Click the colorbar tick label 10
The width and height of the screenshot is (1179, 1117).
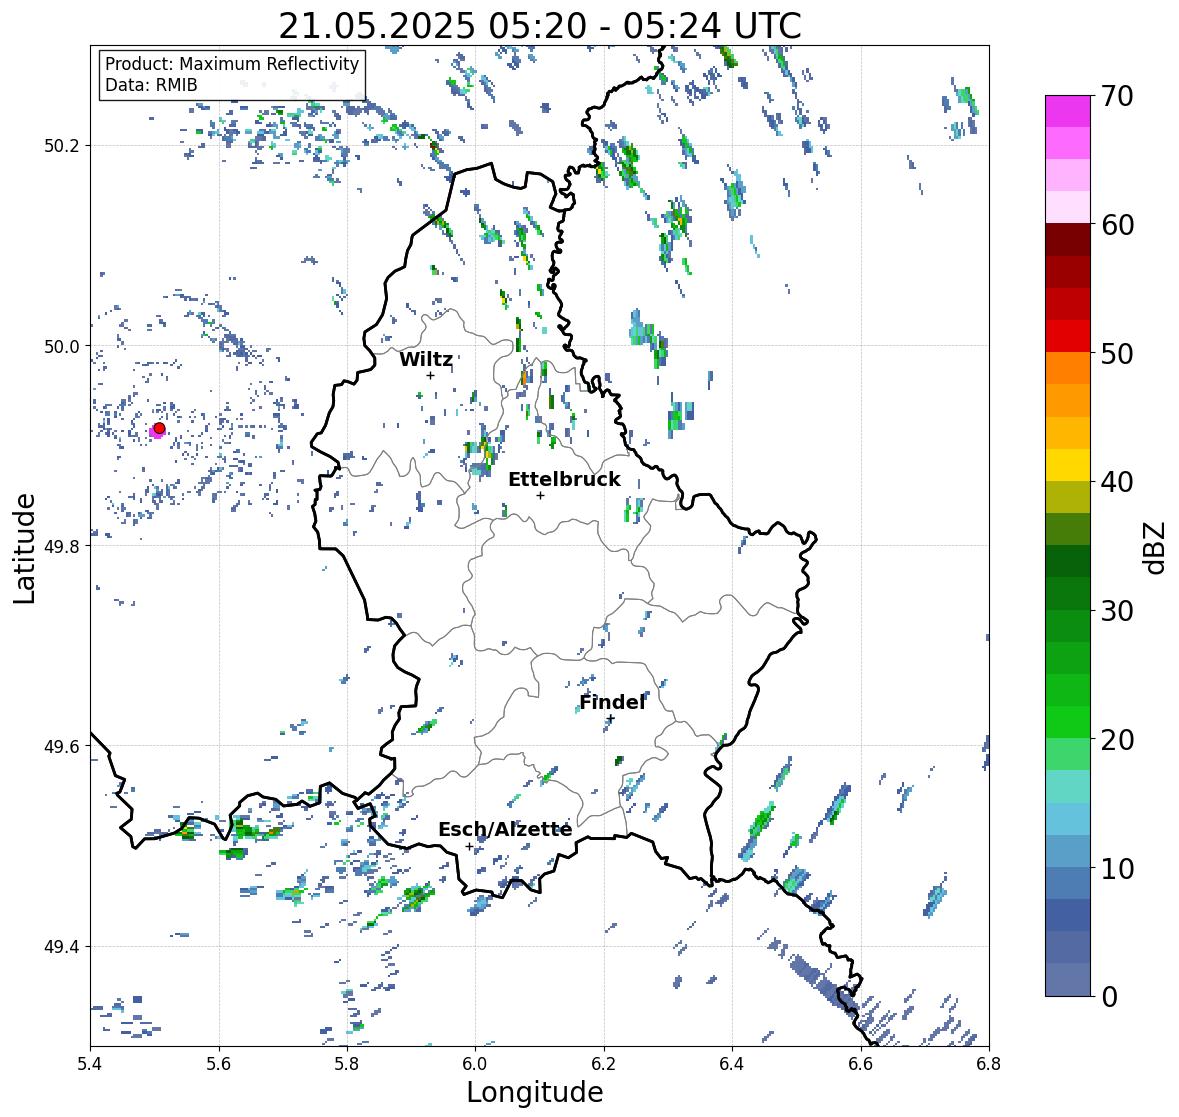(x=1117, y=868)
